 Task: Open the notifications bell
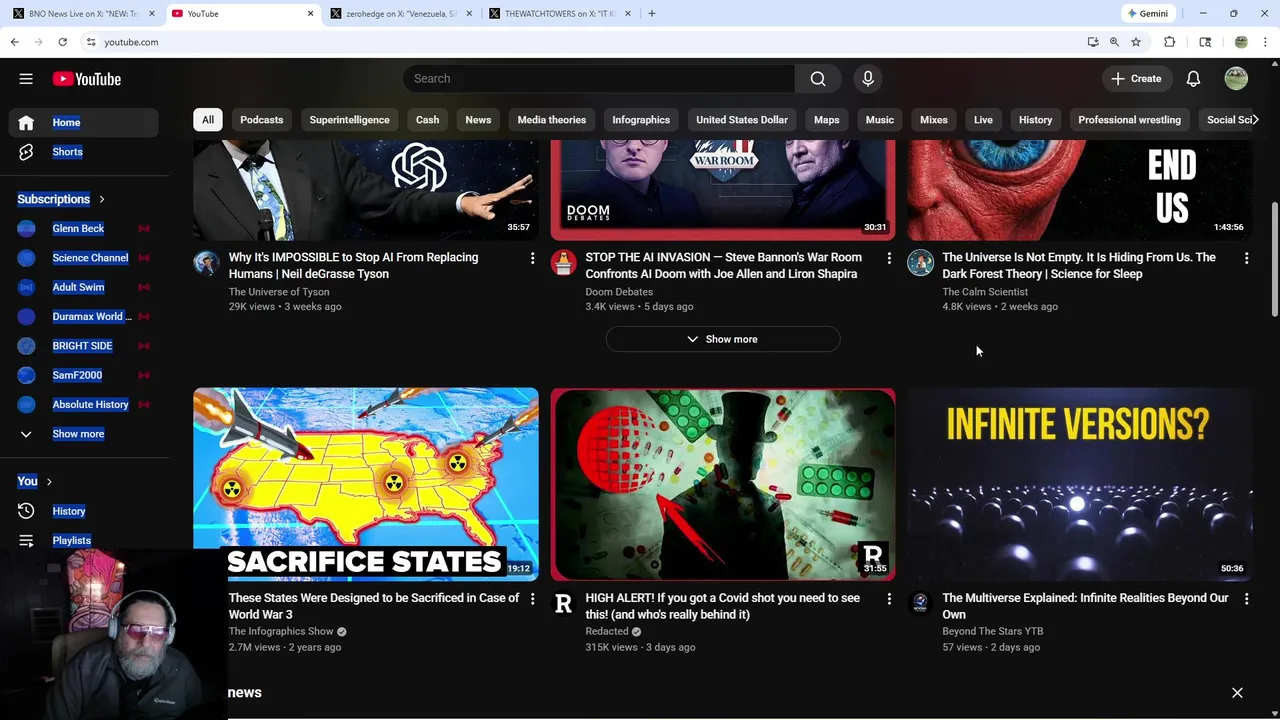click(1193, 79)
